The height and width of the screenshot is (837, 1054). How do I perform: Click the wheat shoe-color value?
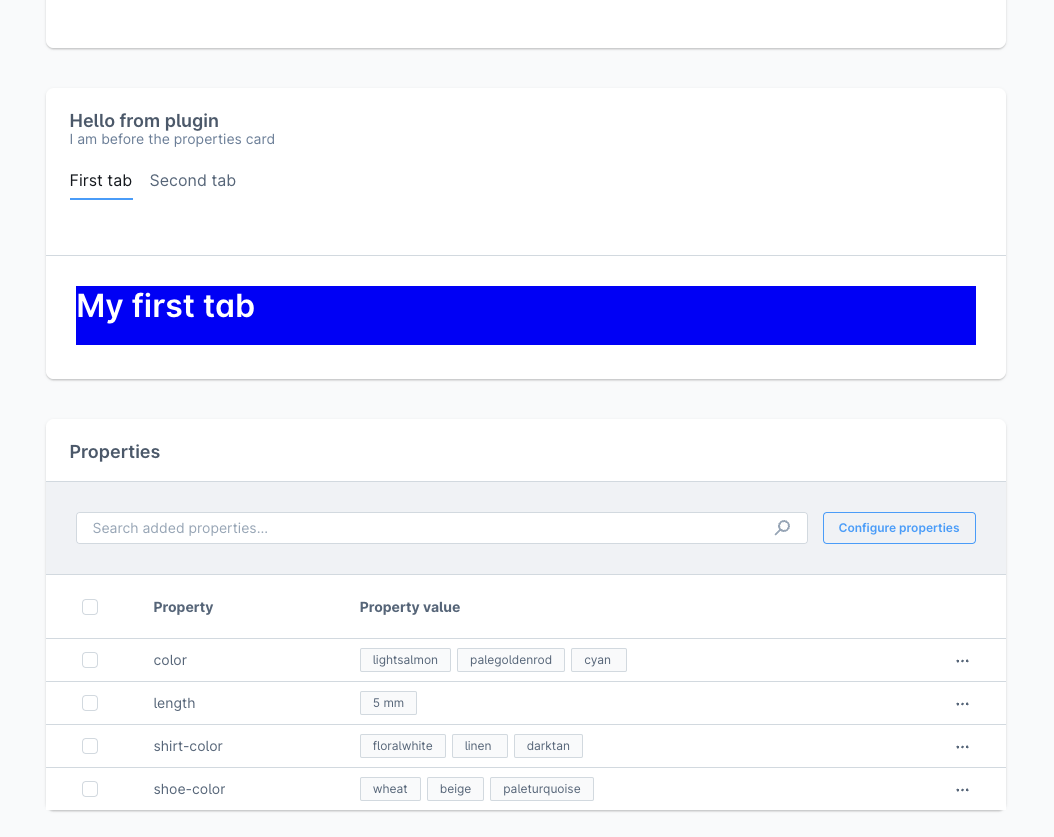(x=390, y=789)
